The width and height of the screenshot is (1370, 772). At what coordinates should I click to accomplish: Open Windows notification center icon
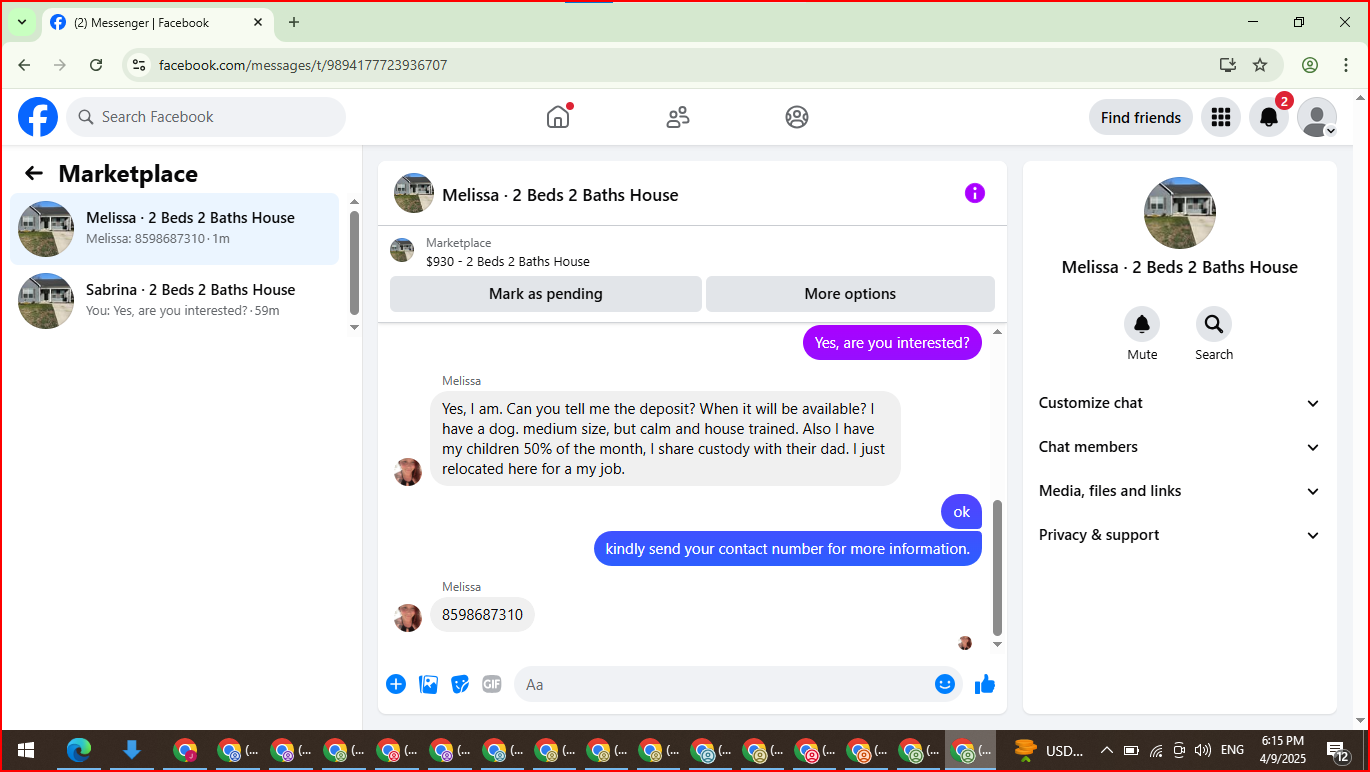[x=1338, y=750]
